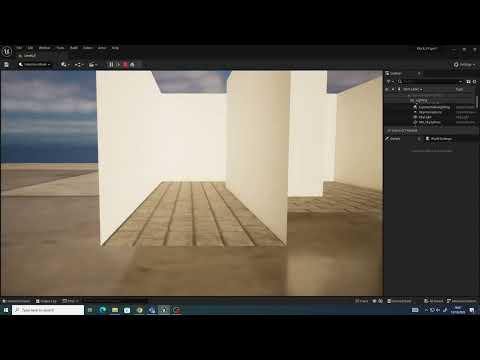Select ExponentialHeightFog in the Outliner

pyautogui.click(x=434, y=107)
